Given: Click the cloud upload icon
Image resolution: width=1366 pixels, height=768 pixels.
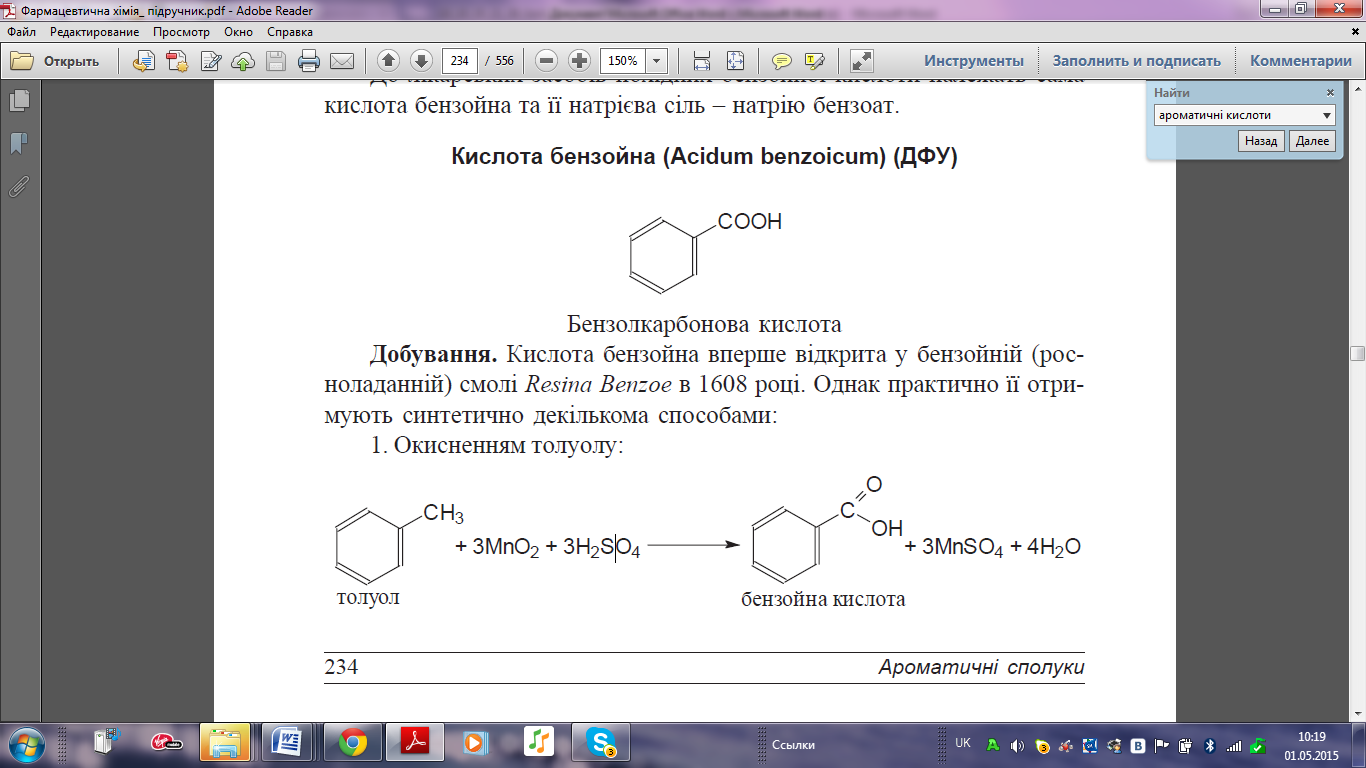Looking at the screenshot, I should coord(243,61).
